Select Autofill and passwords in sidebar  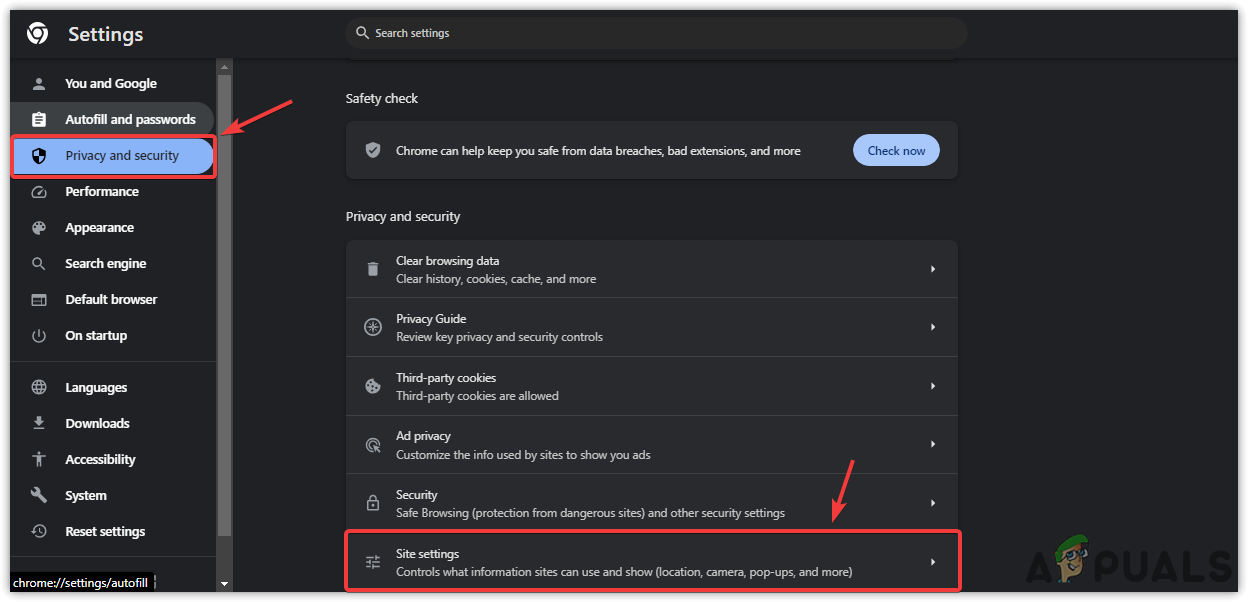click(130, 120)
